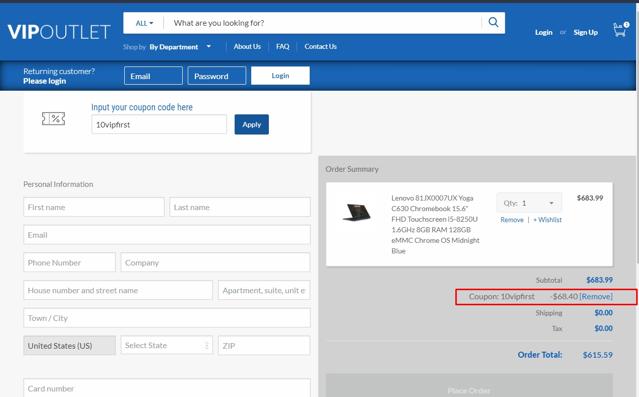Click the returning customer Password field
Image resolution: width=639 pixels, height=397 pixels.
(217, 76)
